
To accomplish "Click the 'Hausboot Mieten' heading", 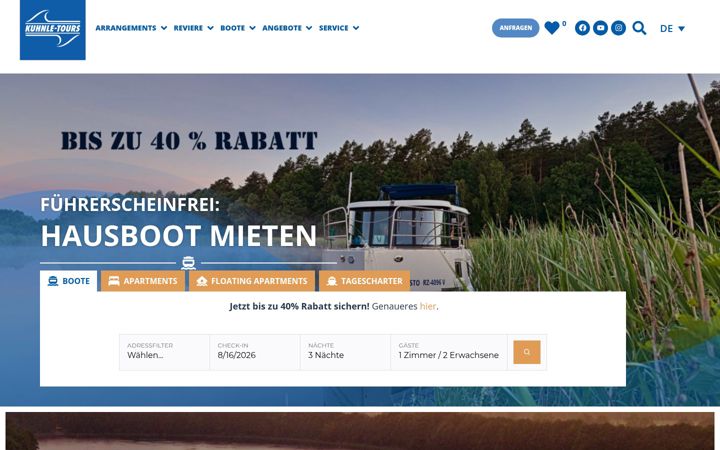I will point(179,236).
